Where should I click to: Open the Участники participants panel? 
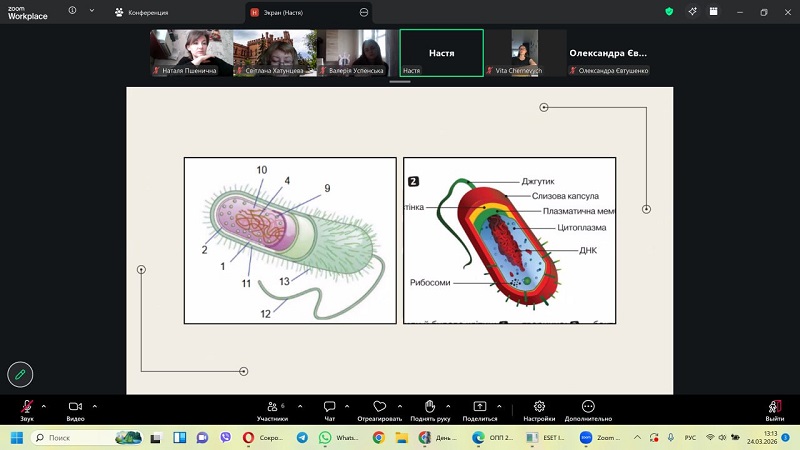point(271,408)
